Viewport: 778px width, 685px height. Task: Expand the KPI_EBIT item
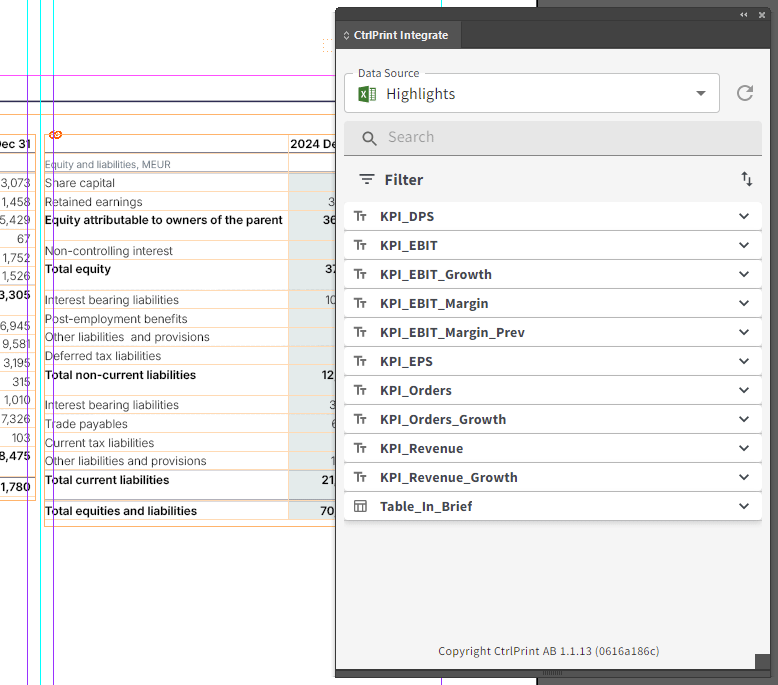[x=743, y=245]
